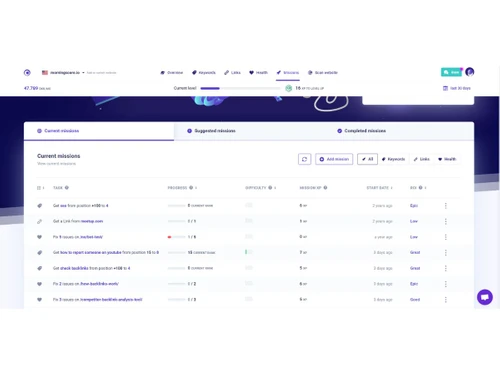
Task: Click the green level badge icon
Action: pos(289,88)
